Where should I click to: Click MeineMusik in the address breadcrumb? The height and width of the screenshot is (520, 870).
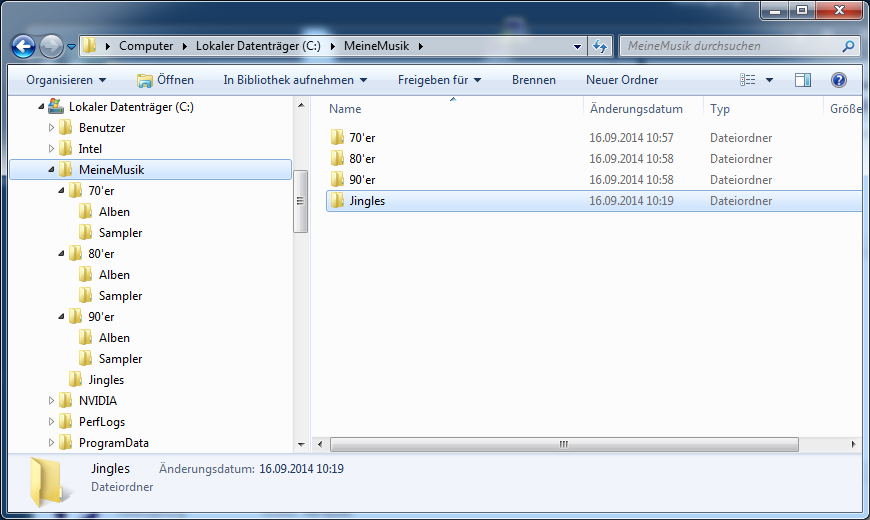click(x=376, y=46)
